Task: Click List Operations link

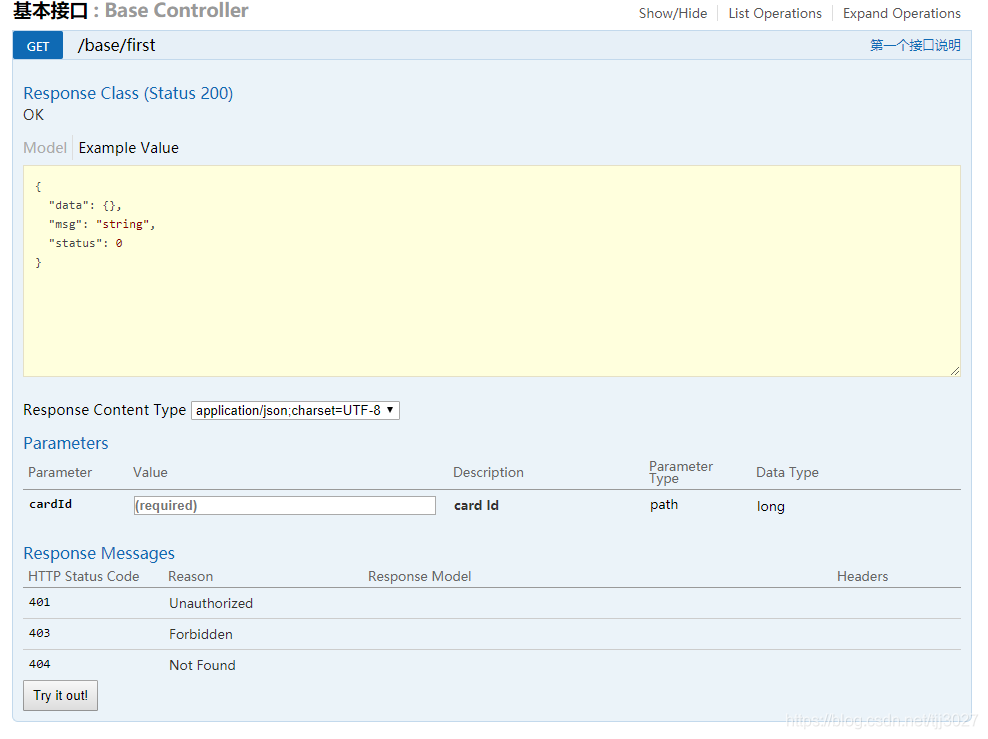Action: click(x=775, y=13)
